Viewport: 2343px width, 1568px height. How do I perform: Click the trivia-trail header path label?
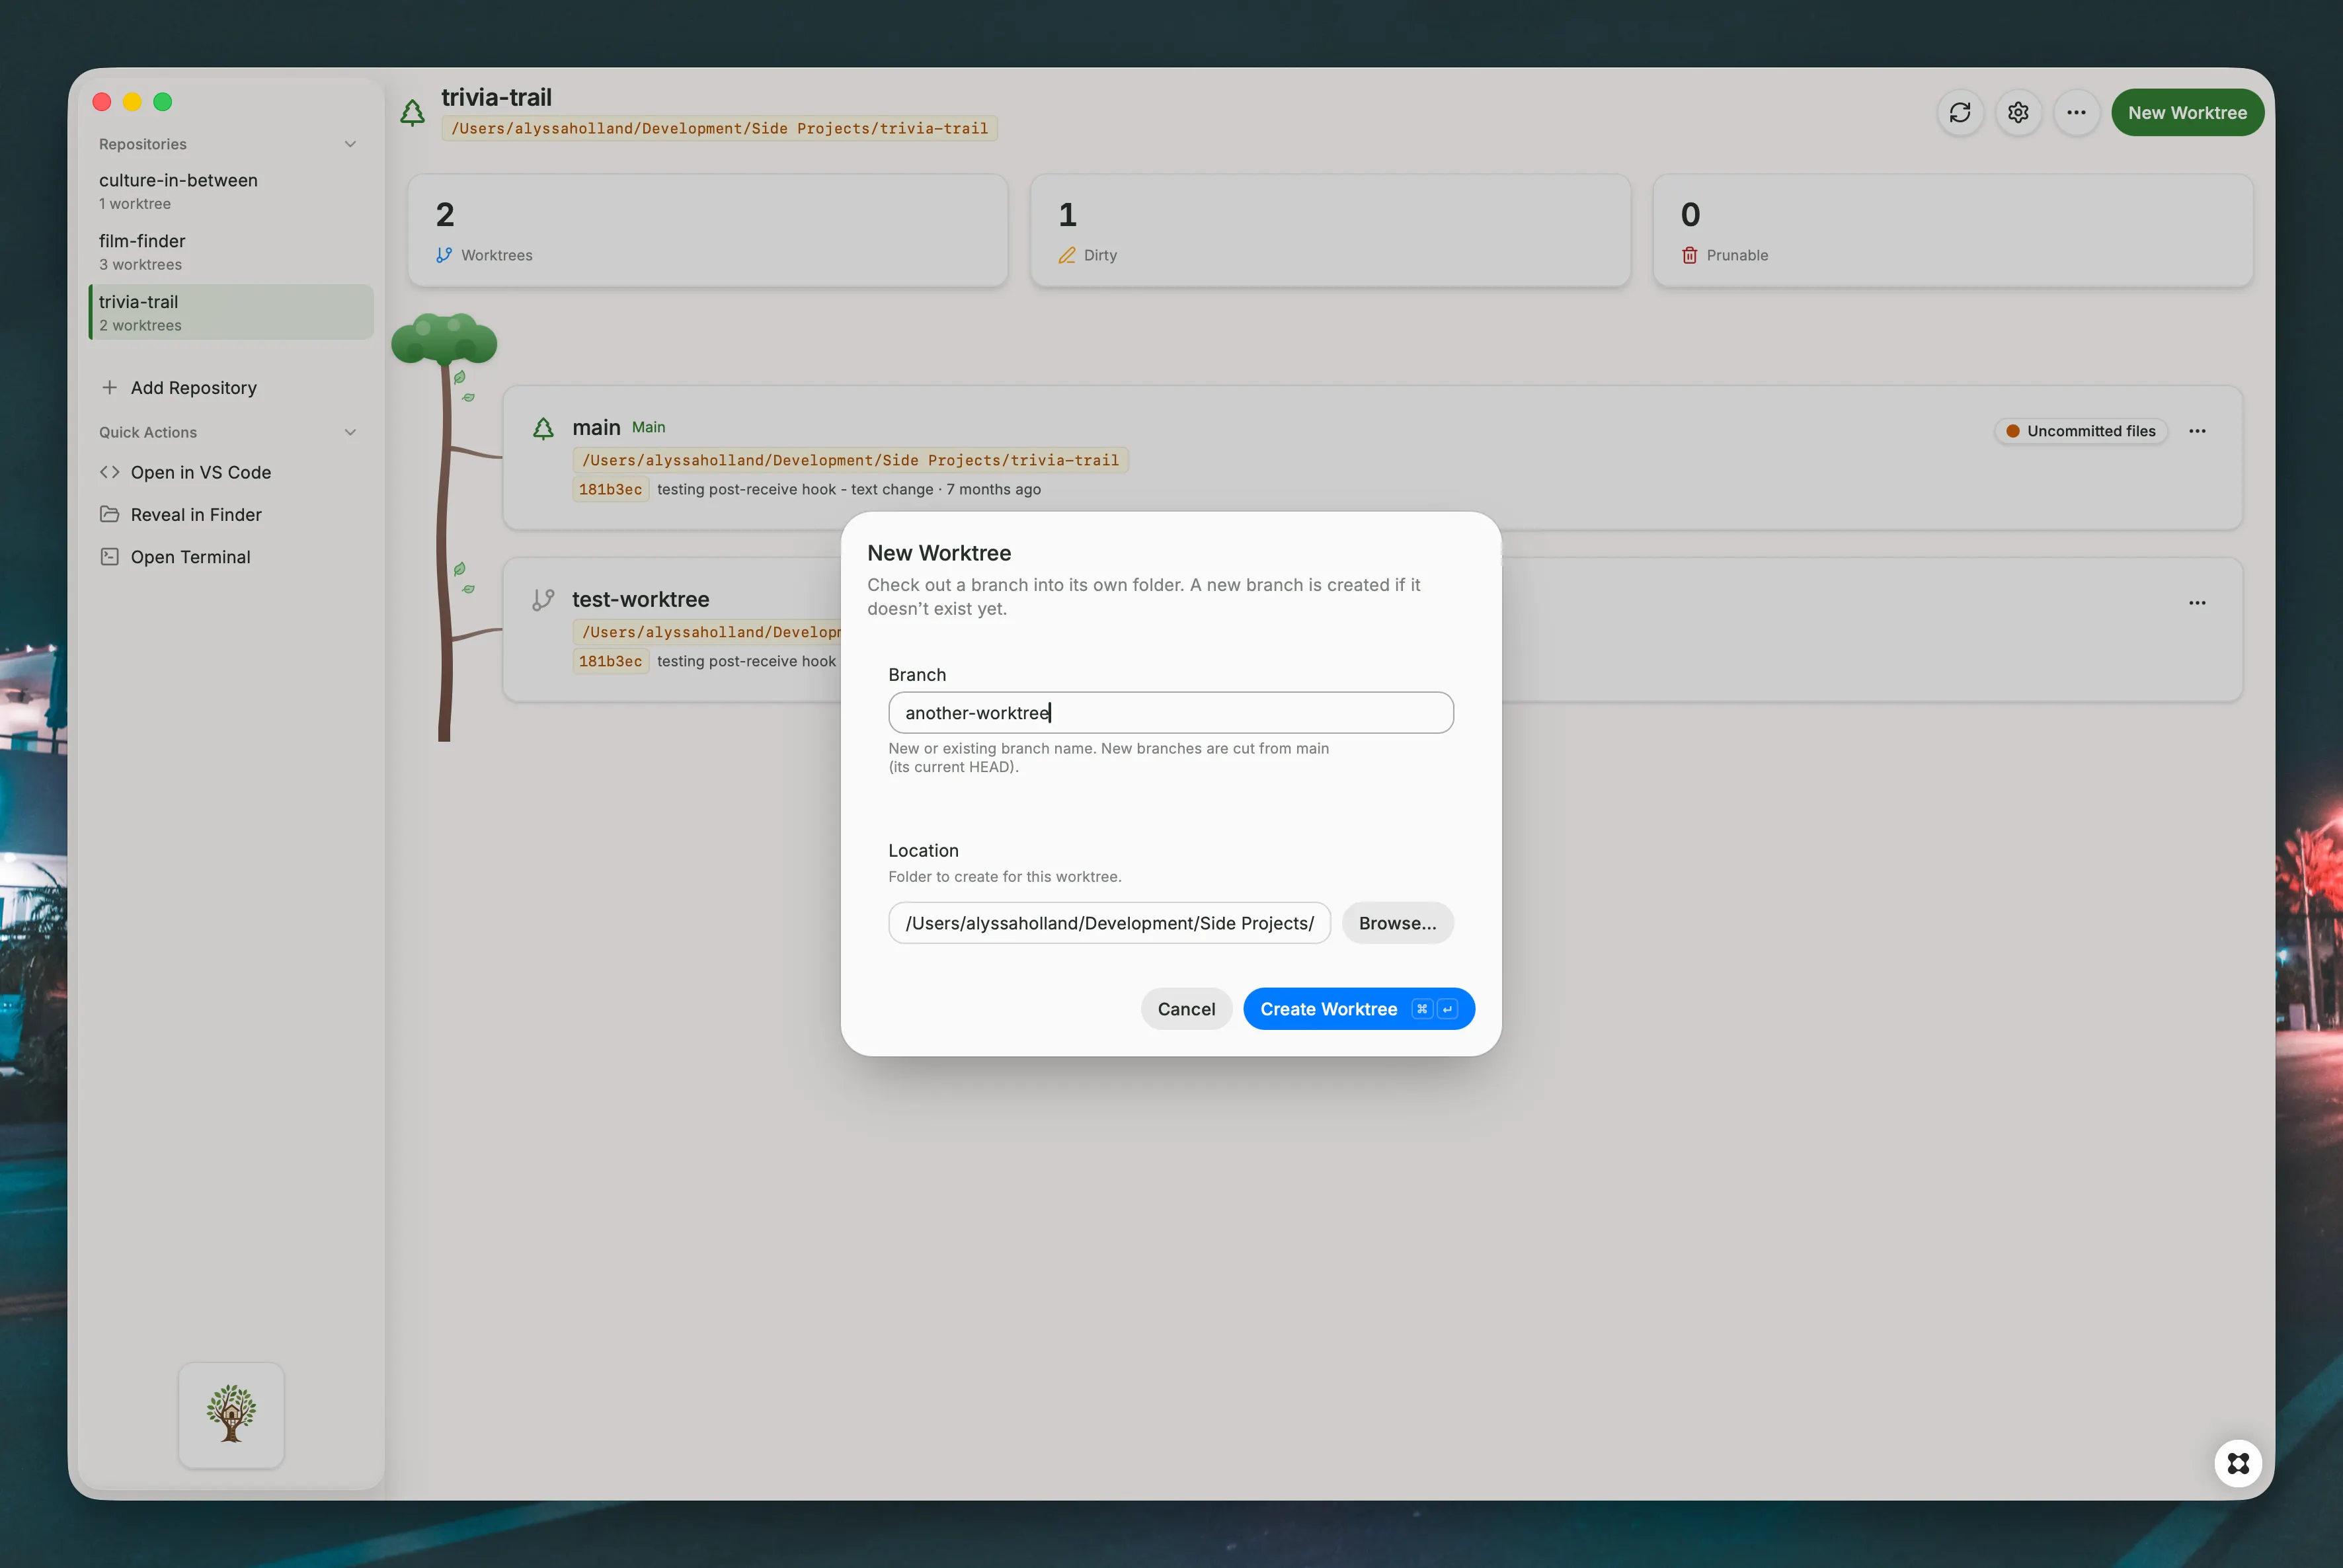coord(719,128)
